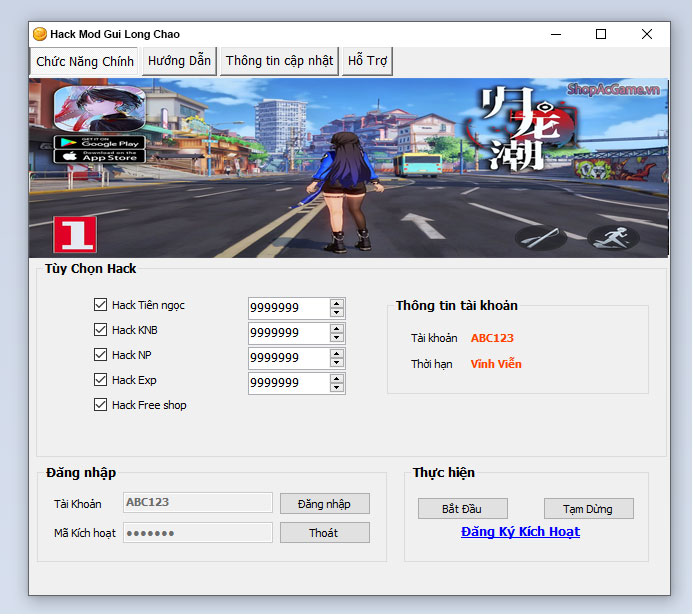
Task: Maximize the Hack Mod window
Action: click(601, 34)
